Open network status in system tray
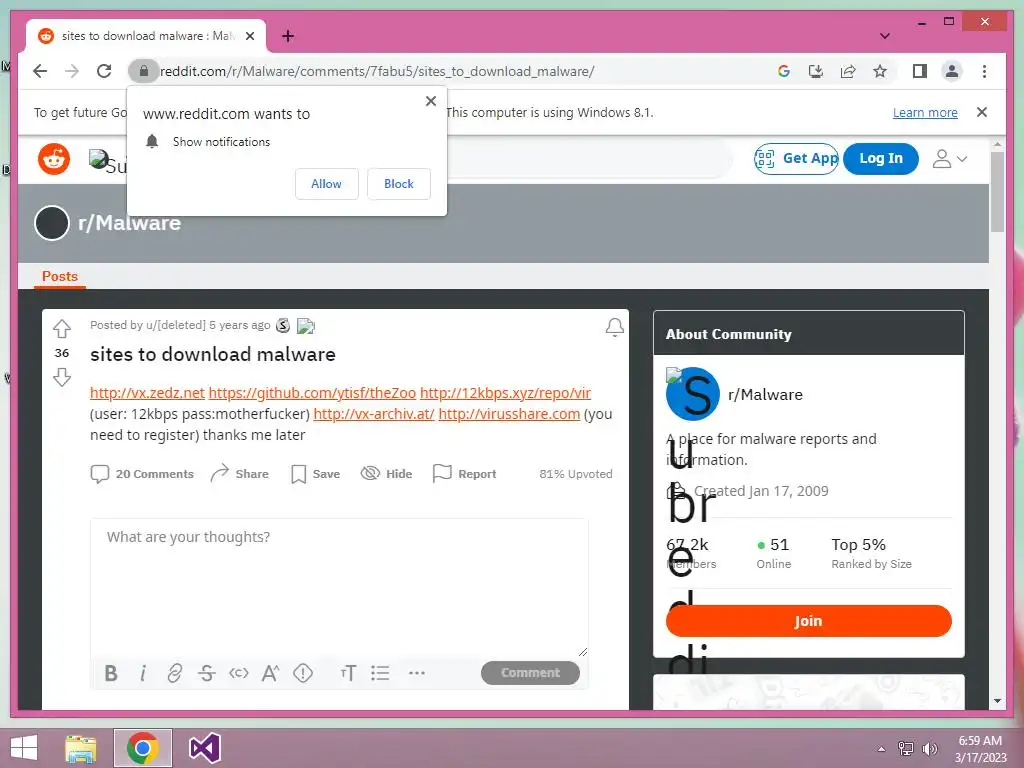This screenshot has width=1024, height=768. point(906,748)
